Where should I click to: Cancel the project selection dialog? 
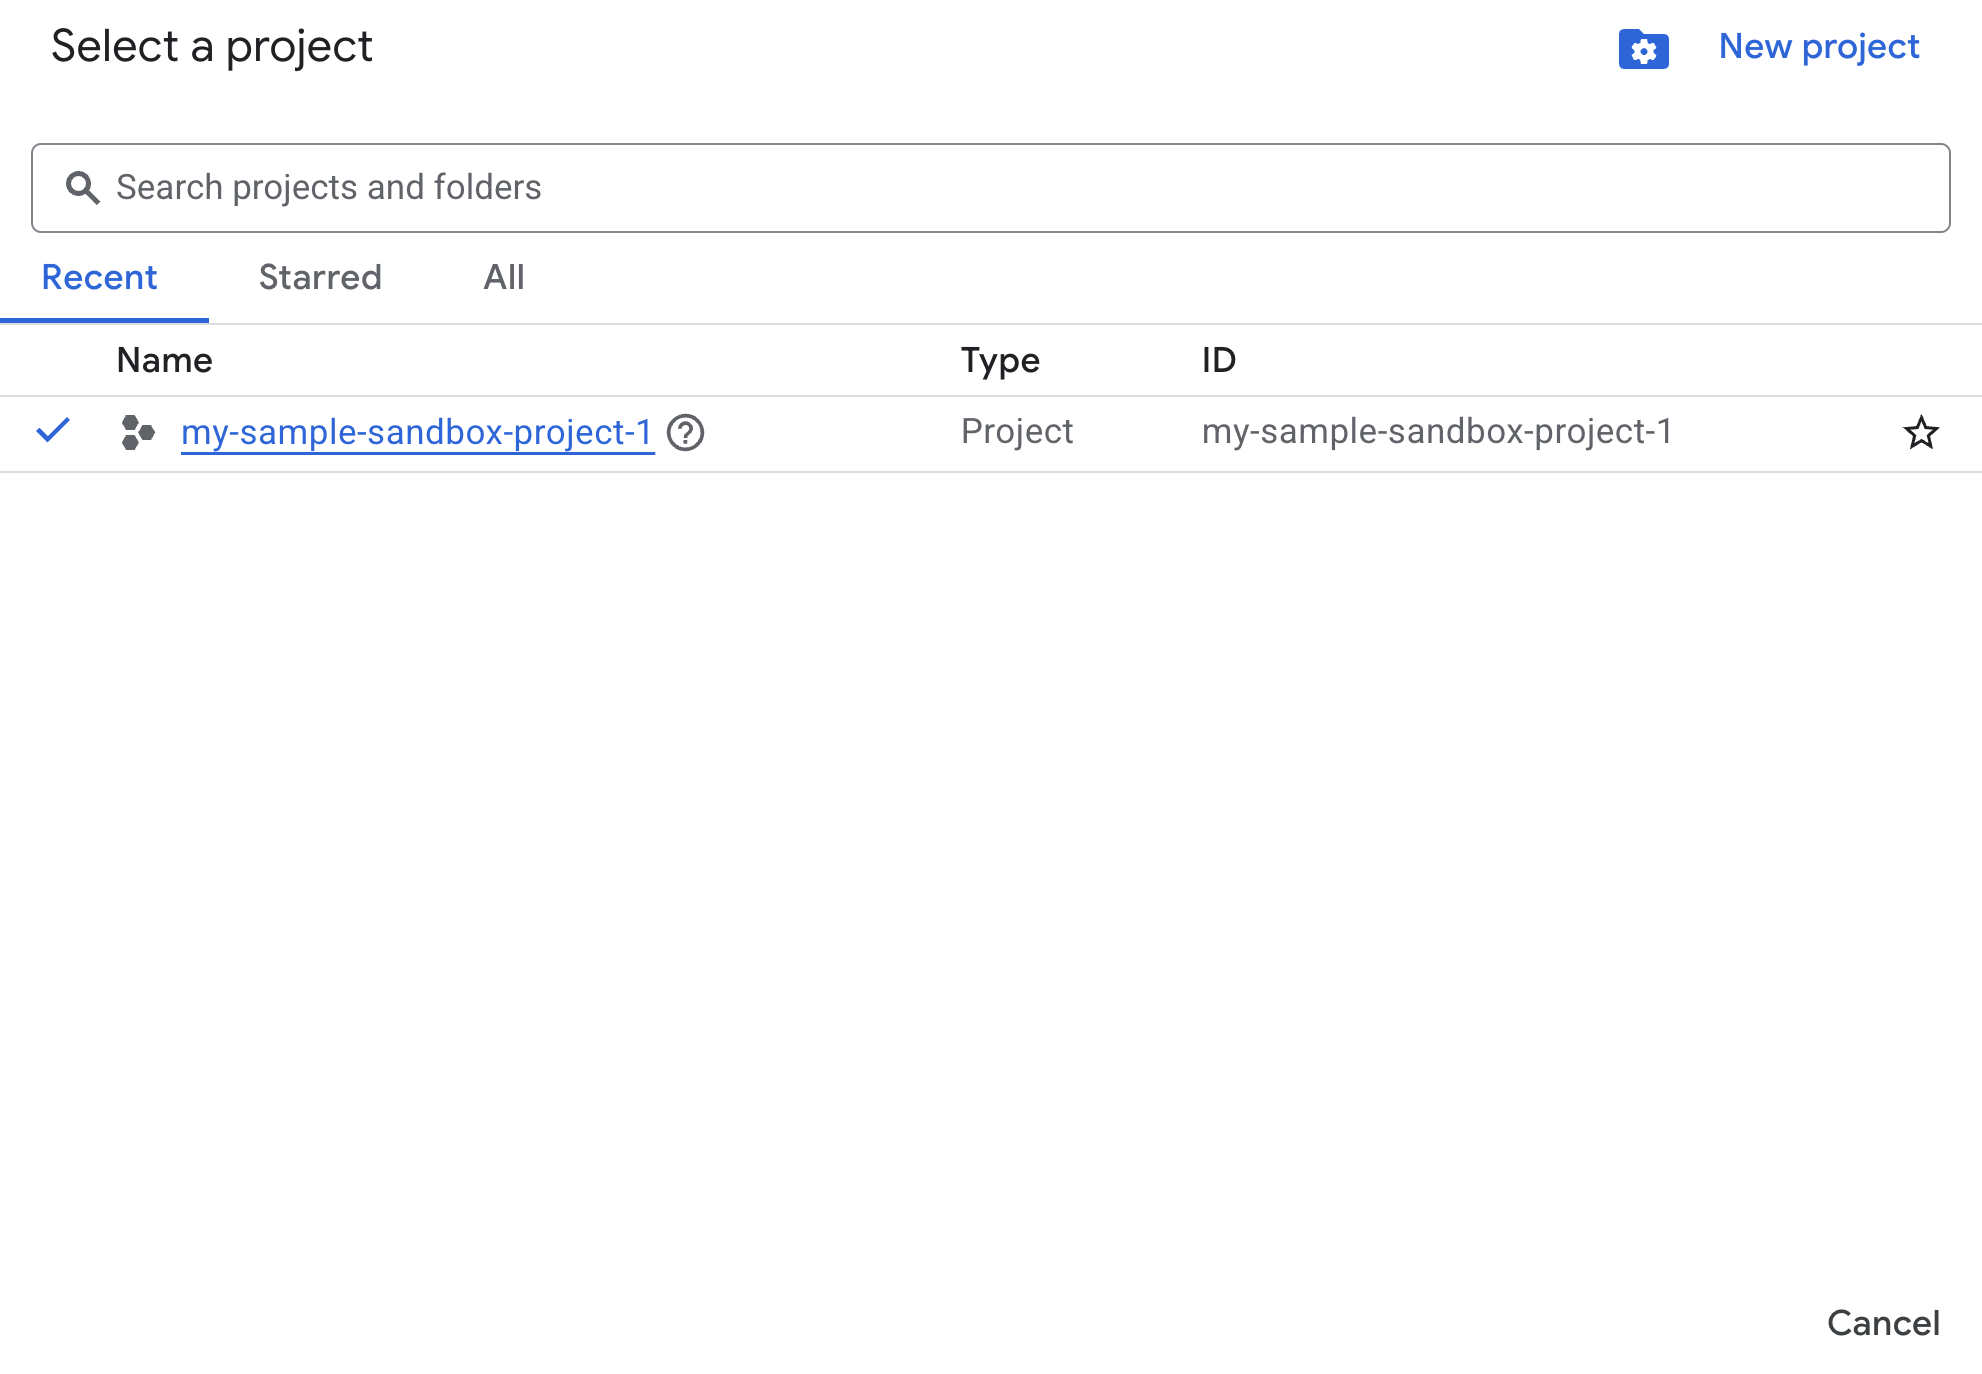point(1884,1323)
